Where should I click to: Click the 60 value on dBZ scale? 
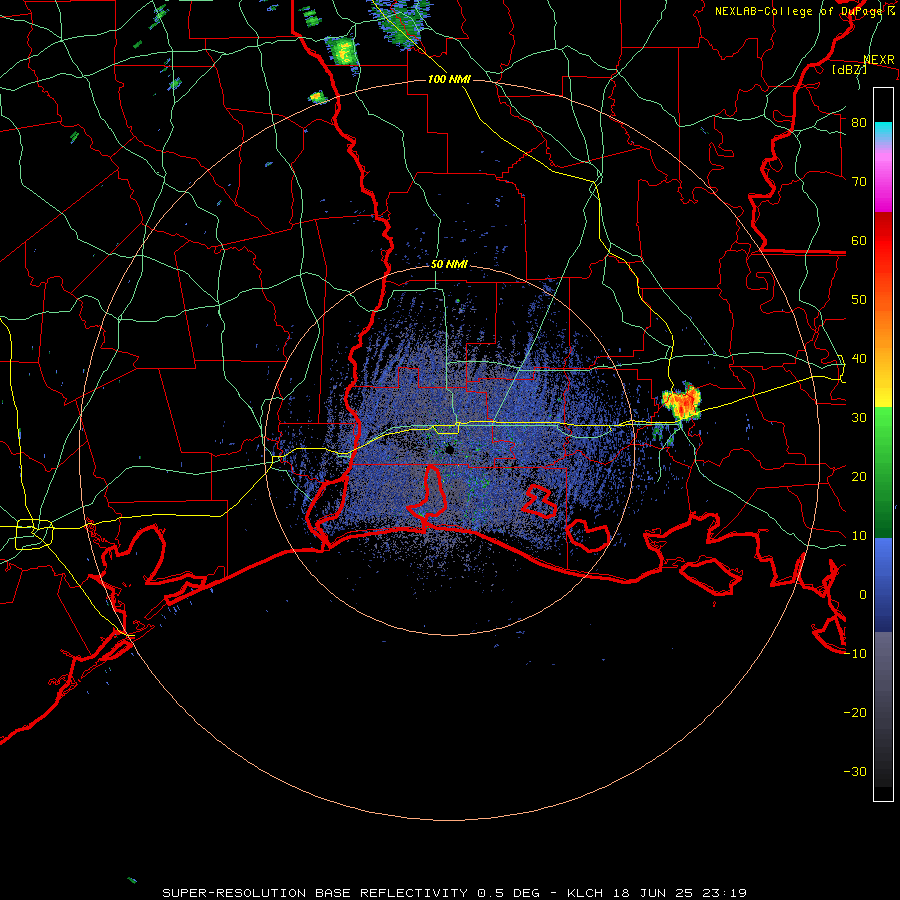859,240
